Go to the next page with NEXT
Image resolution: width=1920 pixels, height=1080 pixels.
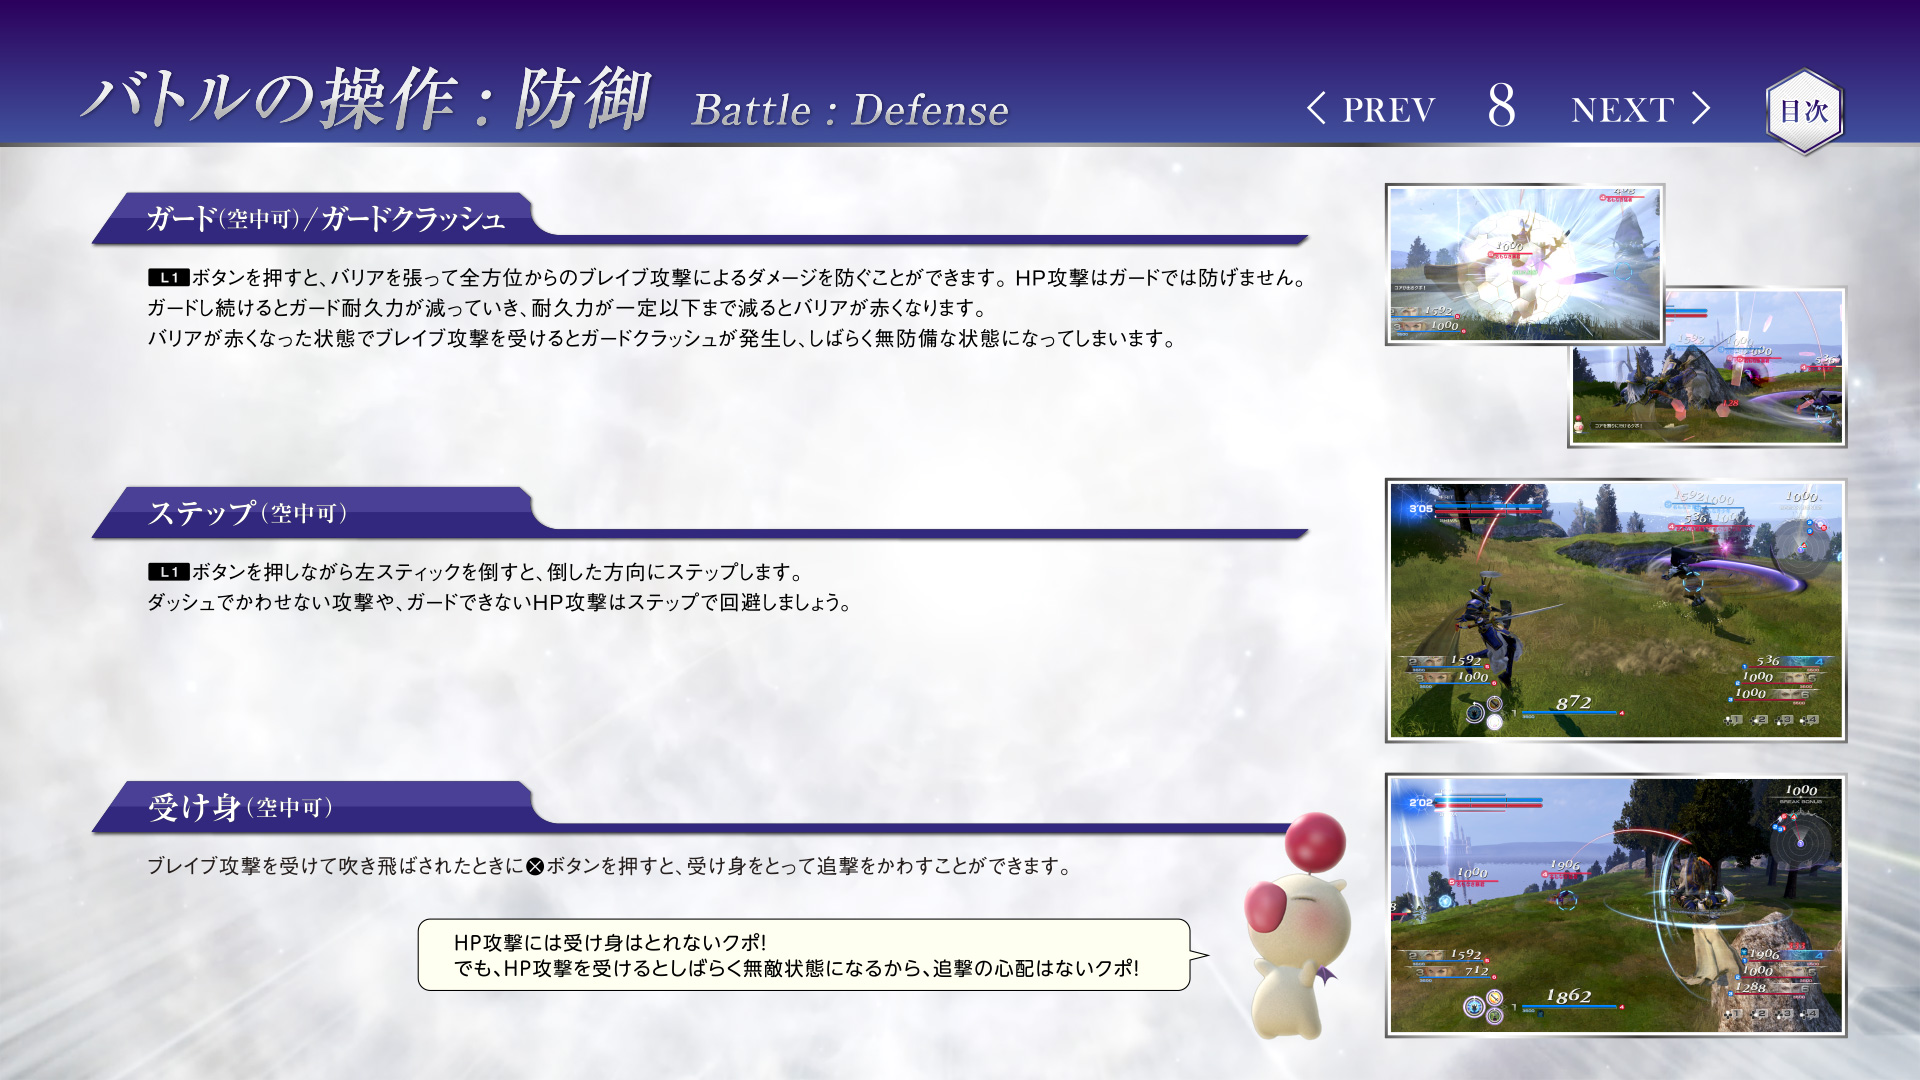[1641, 109]
